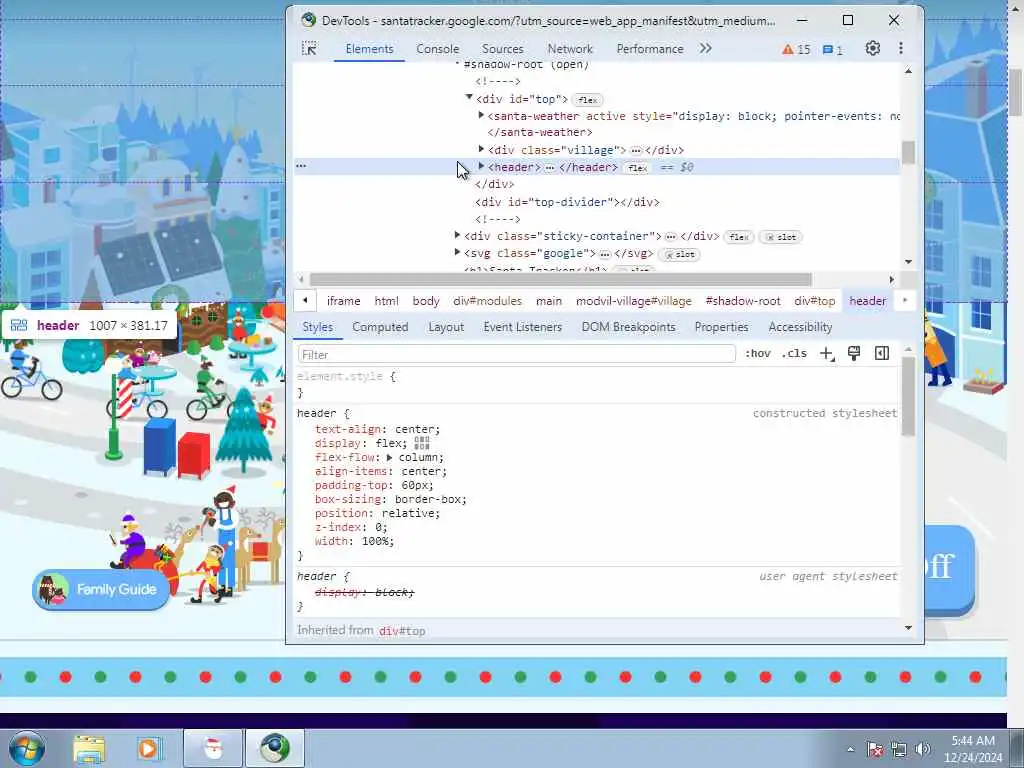Switch to the Elements tab
1024x768 pixels.
[369, 49]
